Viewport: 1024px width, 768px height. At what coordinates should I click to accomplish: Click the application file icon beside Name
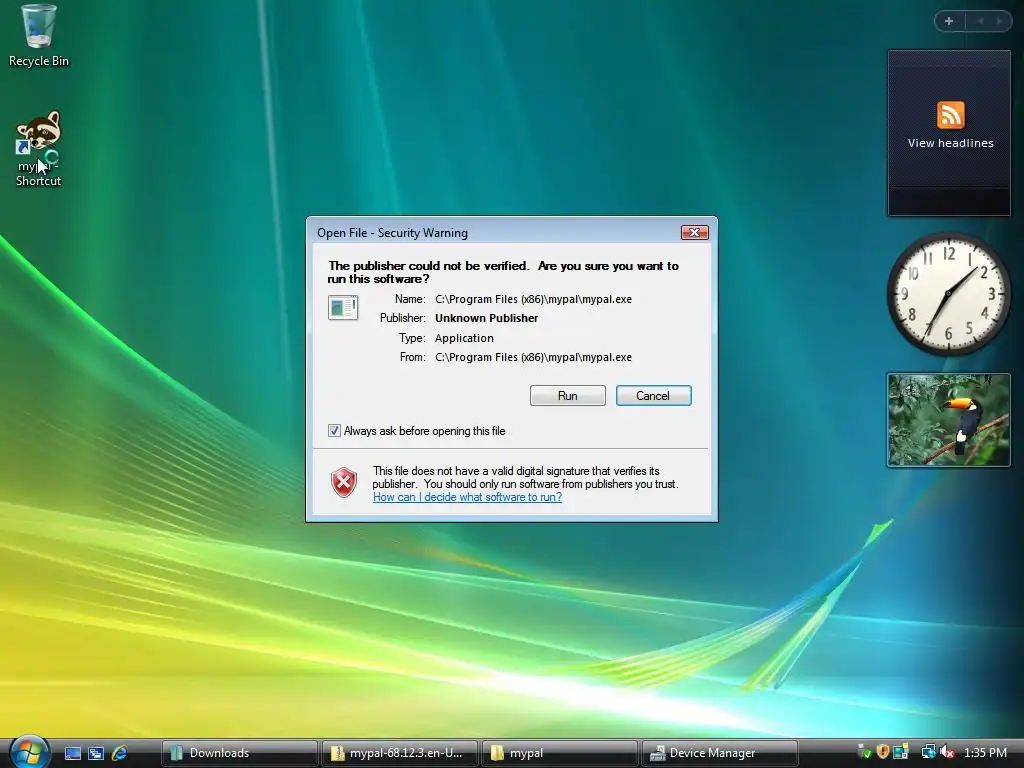coord(343,308)
